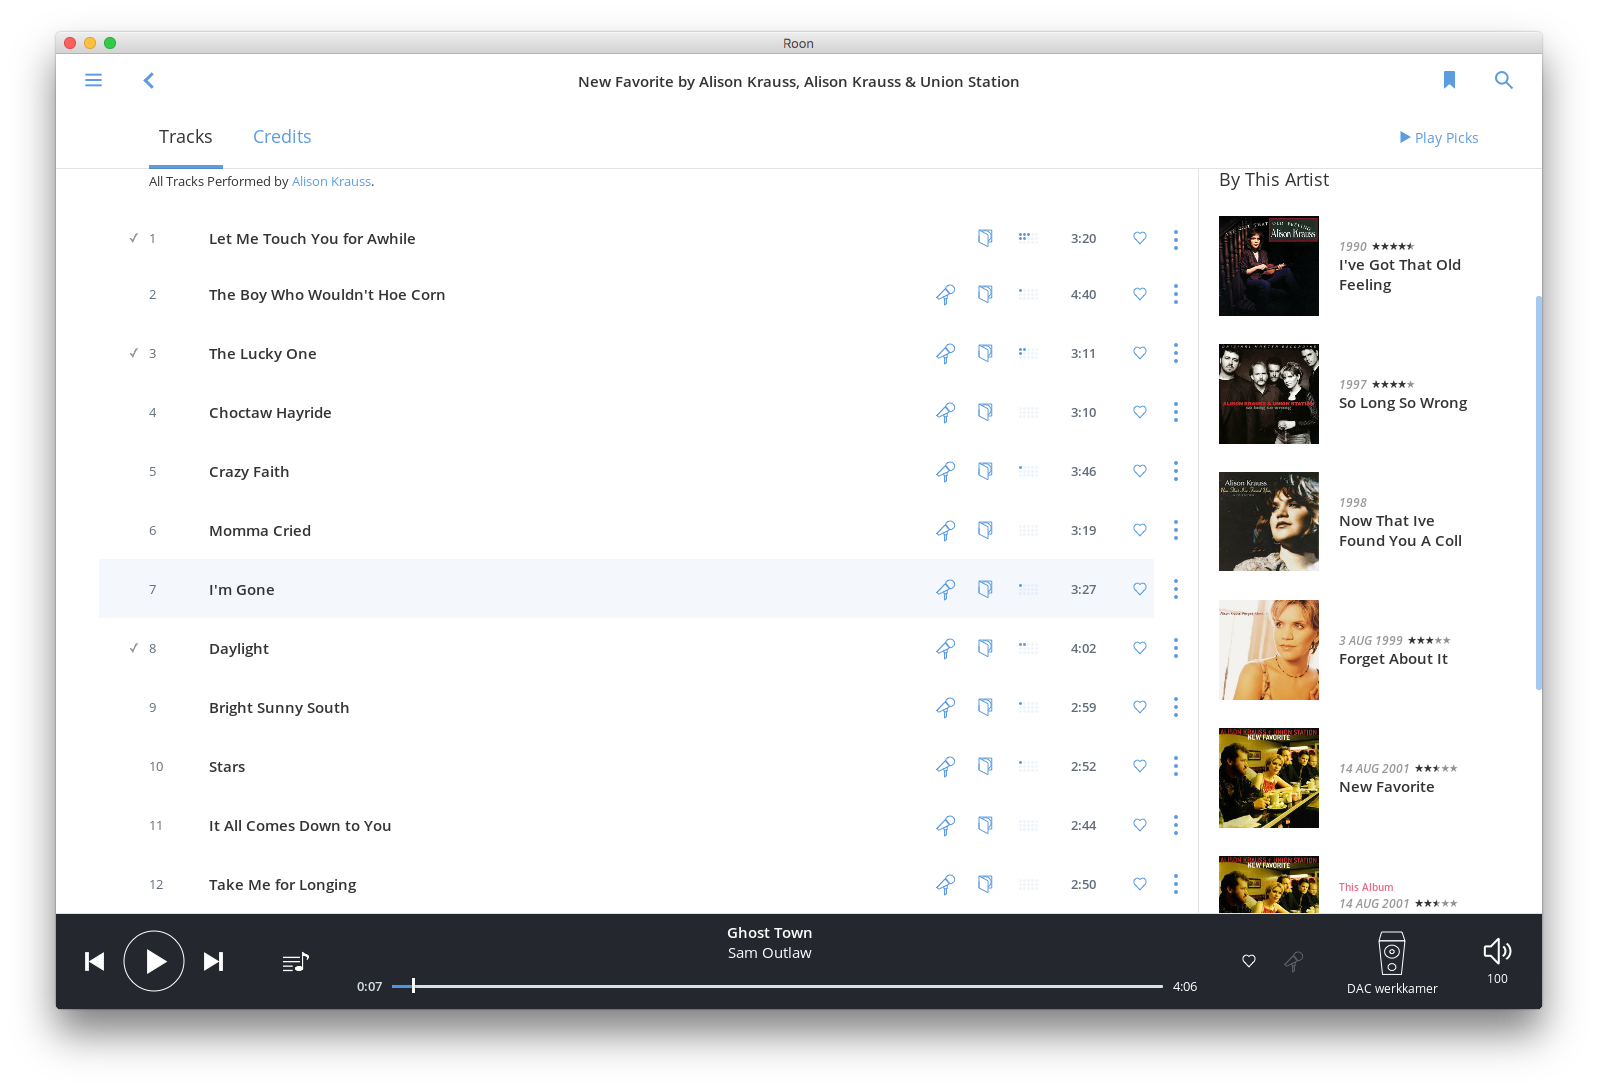1598x1089 pixels.
Task: Click popularity dots for It All Comes Down
Action: pyautogui.click(x=1028, y=825)
